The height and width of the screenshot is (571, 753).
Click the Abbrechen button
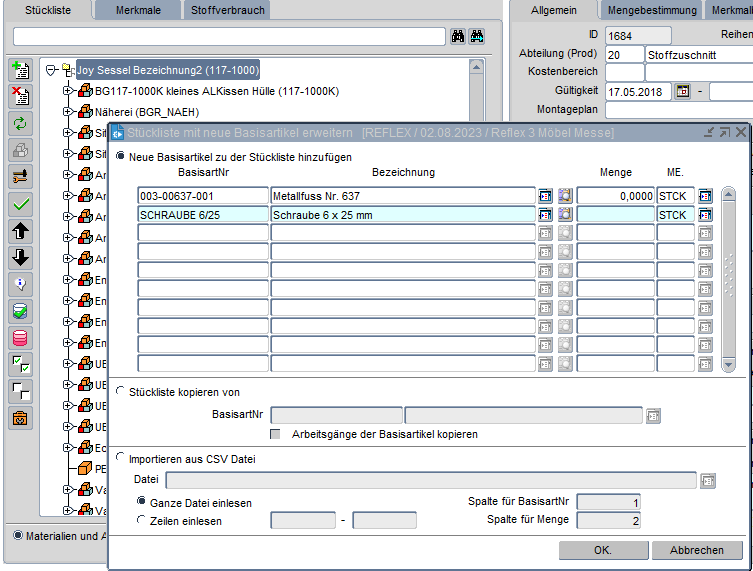697,550
